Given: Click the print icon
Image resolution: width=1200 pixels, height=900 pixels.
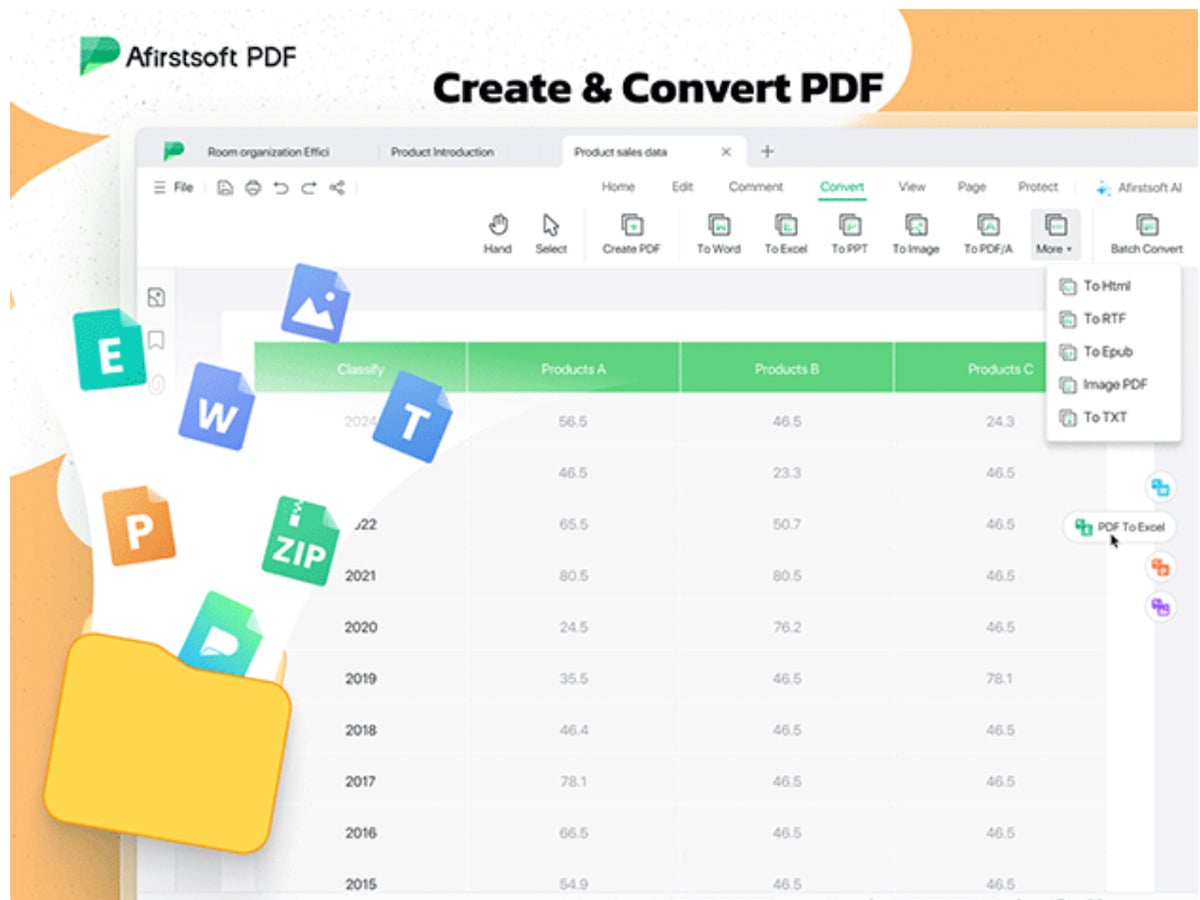Looking at the screenshot, I should pyautogui.click(x=253, y=187).
